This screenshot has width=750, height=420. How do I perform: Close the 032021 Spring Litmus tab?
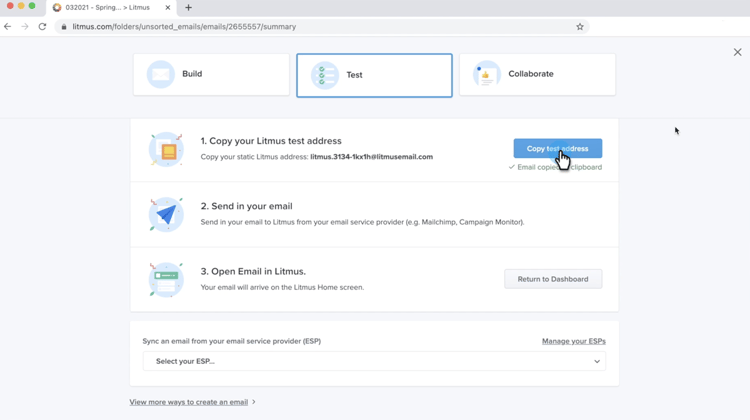168,8
